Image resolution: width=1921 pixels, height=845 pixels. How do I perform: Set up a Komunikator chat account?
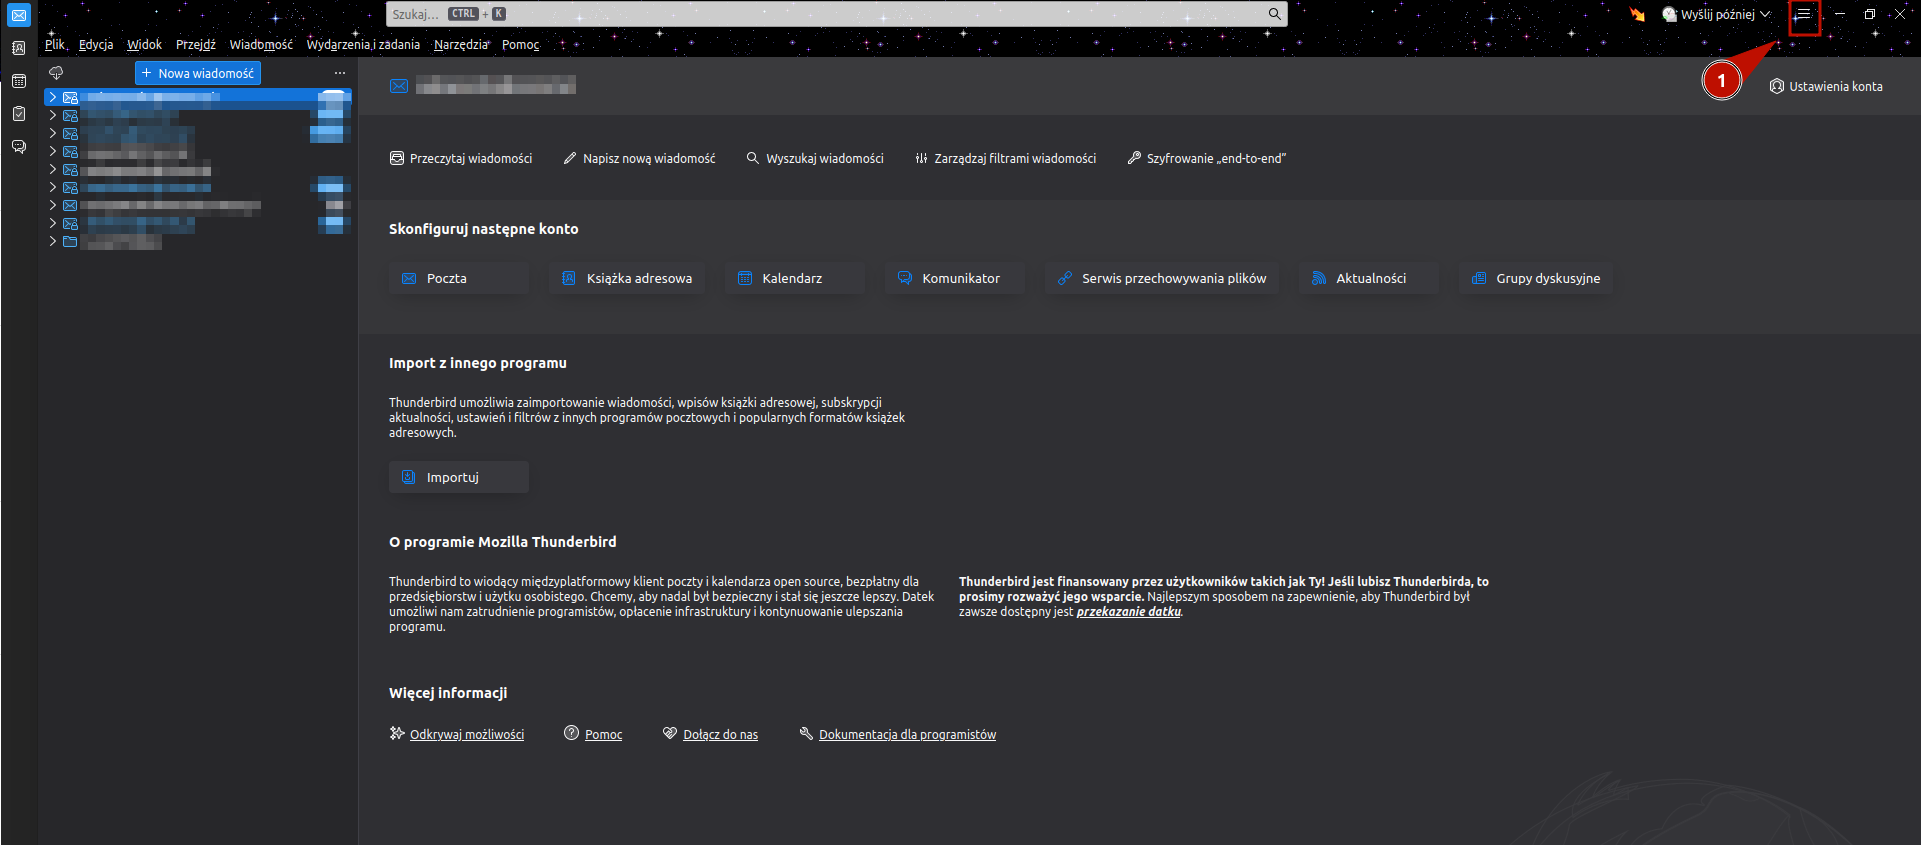coord(955,278)
